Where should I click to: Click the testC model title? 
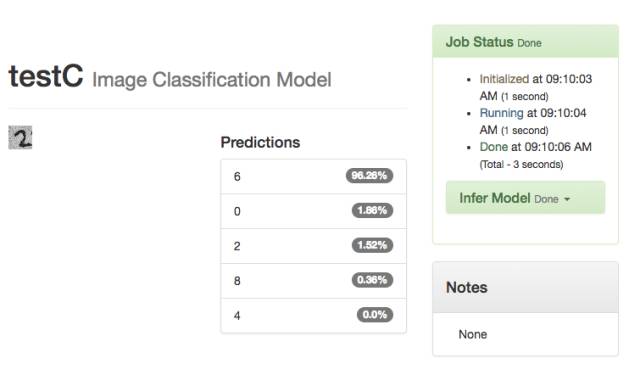(x=46, y=76)
